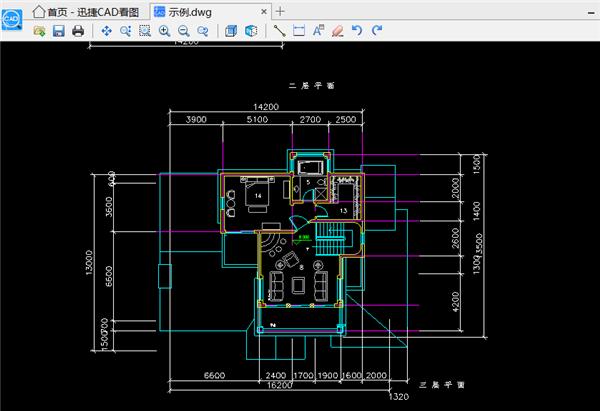The width and height of the screenshot is (600, 411).
Task: Select the text annotation tool
Action: tap(318, 31)
